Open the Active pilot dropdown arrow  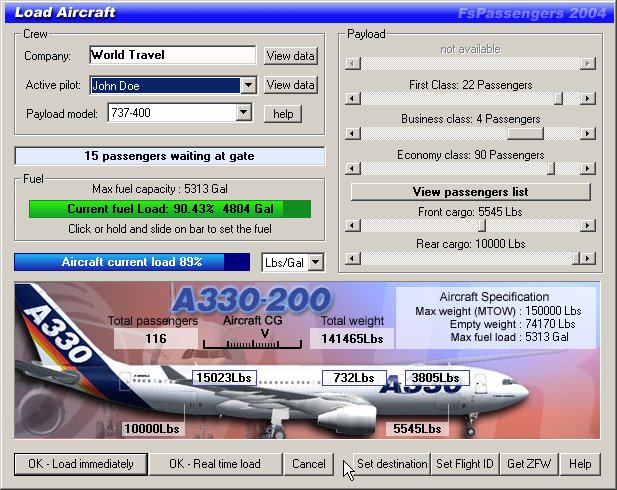(249, 85)
